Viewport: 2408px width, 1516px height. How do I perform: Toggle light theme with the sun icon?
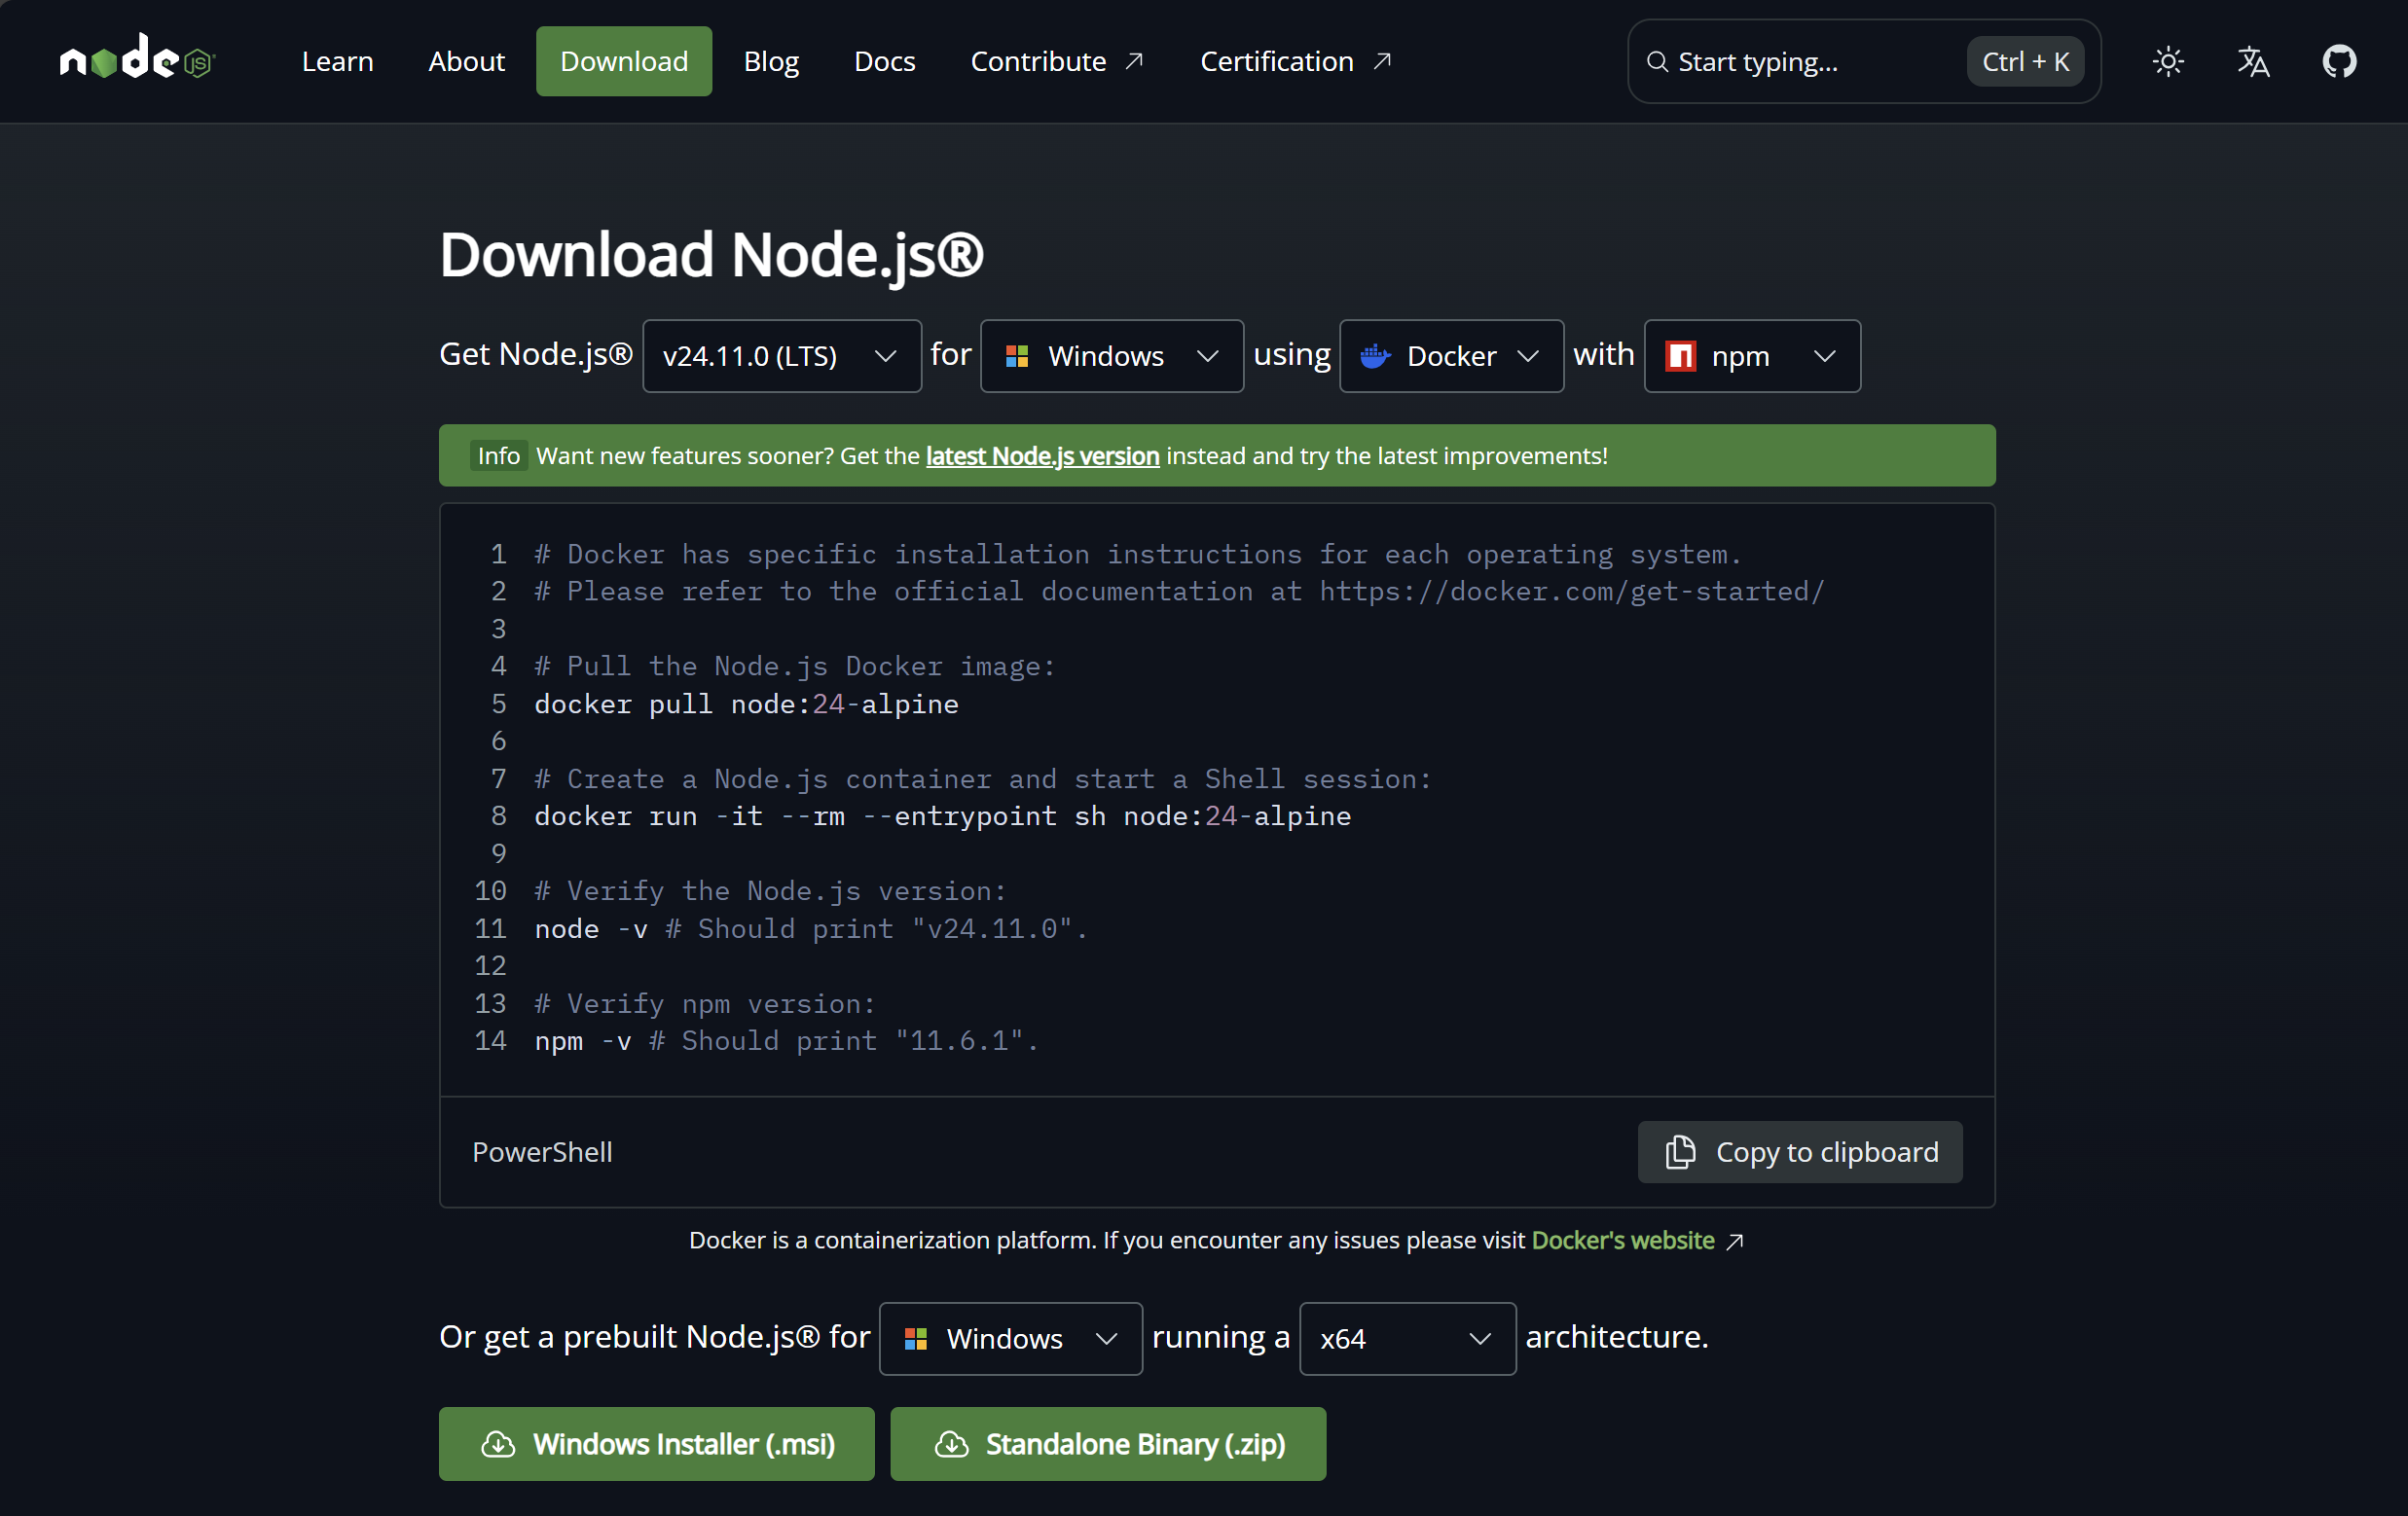point(2167,61)
